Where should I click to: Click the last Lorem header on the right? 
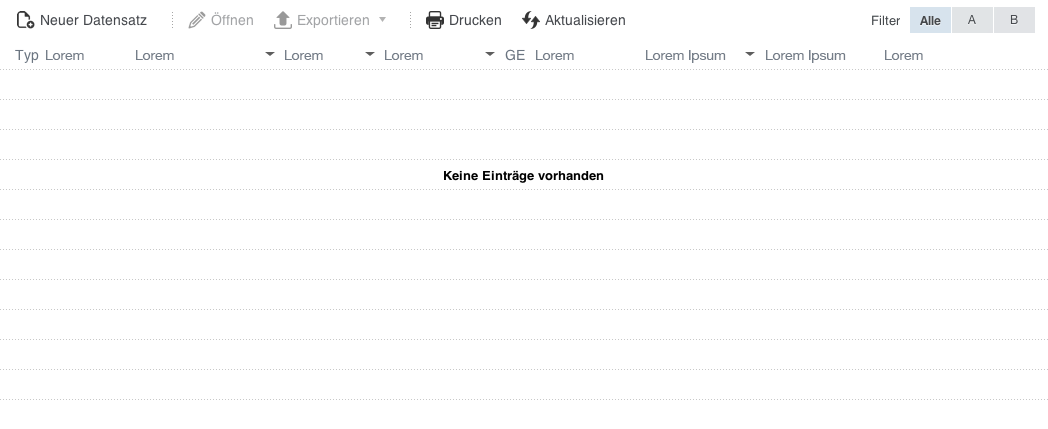903,55
